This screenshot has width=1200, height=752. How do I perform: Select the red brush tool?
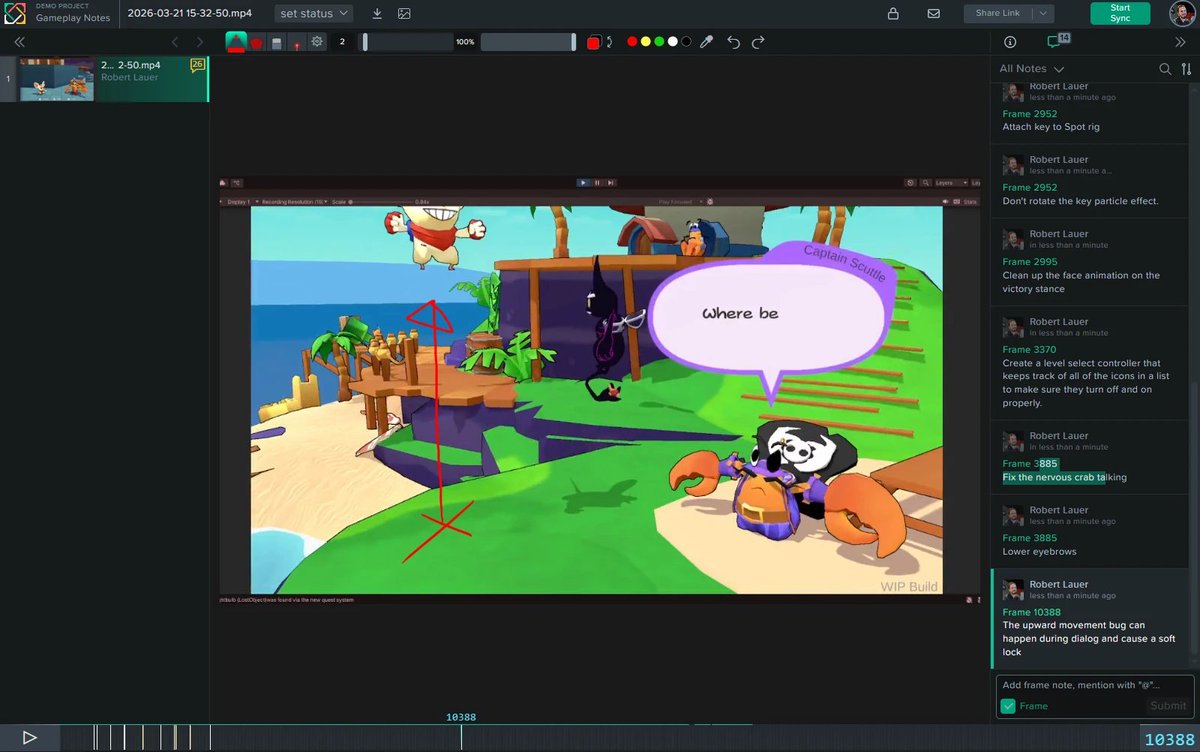[x=256, y=42]
